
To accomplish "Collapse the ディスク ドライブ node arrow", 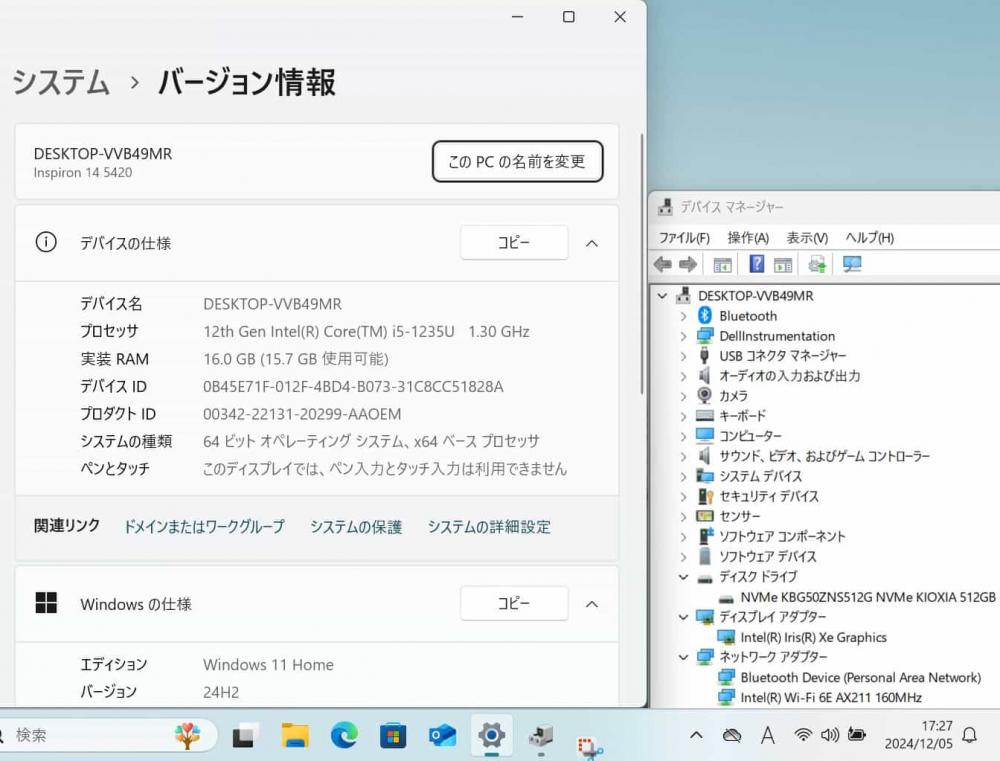I will 683,577.
